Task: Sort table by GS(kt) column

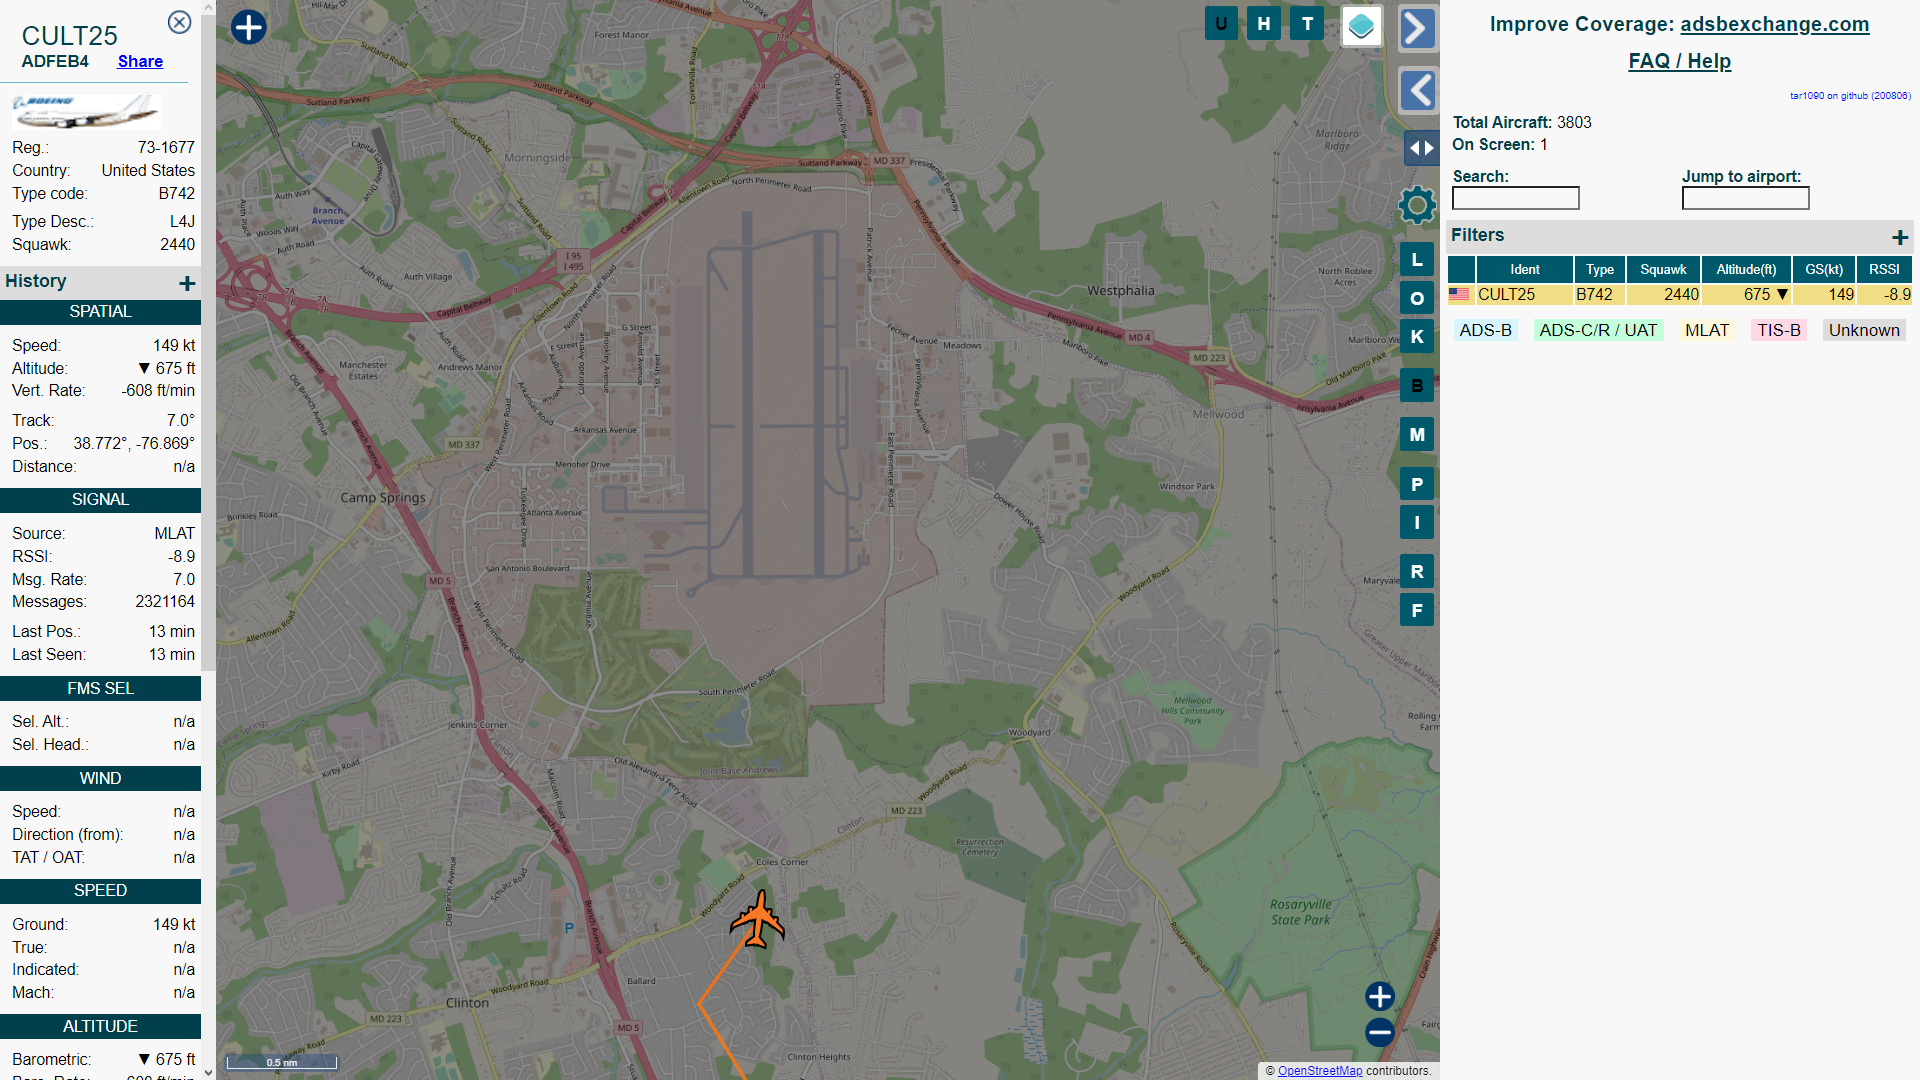Action: point(1824,269)
